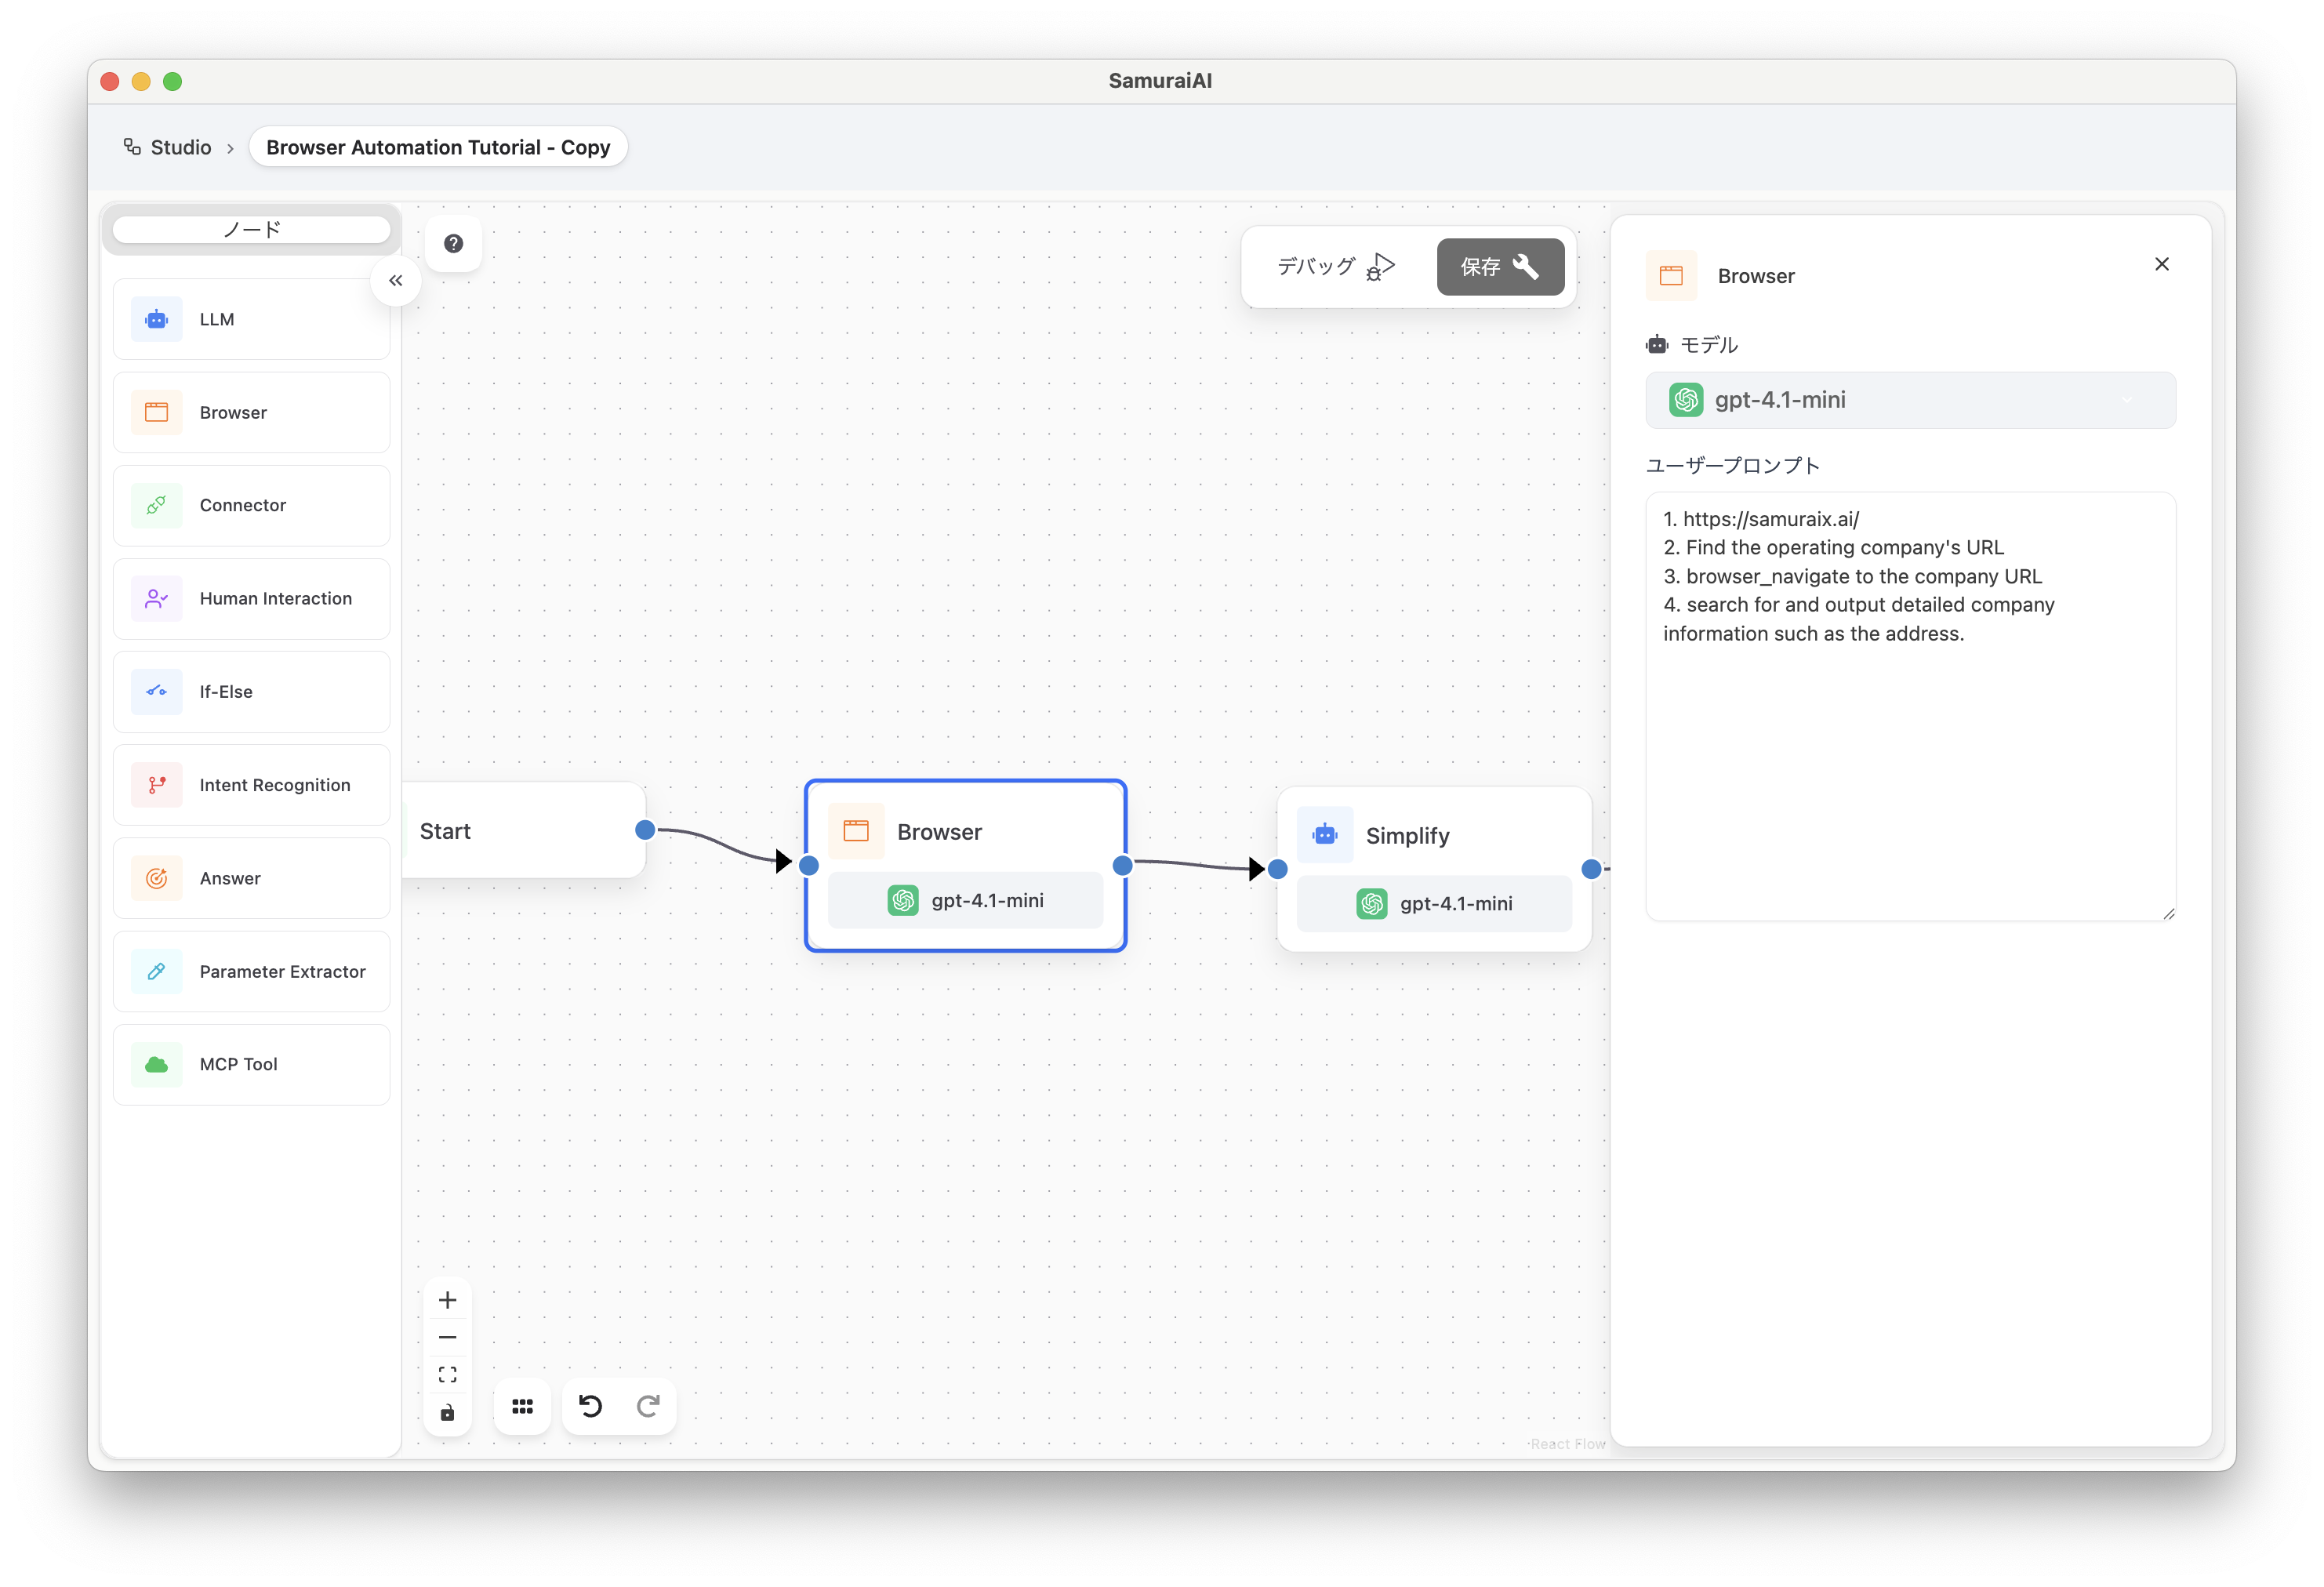Click the デバッグ debug button
Viewport: 2324px width, 1587px height.
[x=1335, y=266]
